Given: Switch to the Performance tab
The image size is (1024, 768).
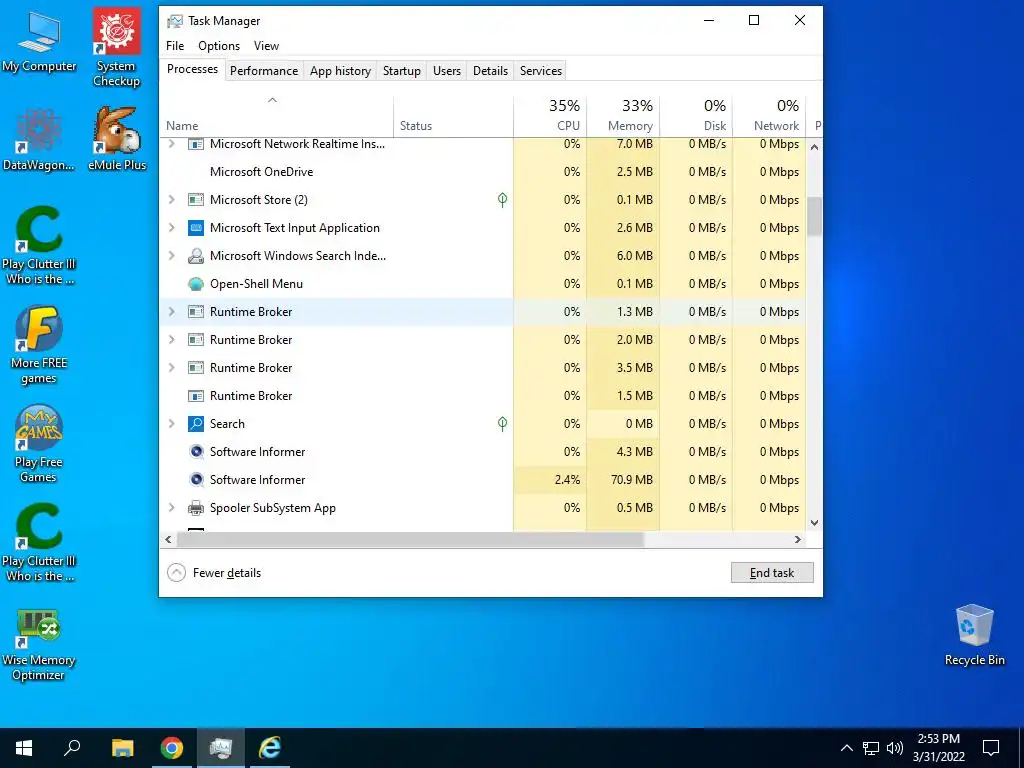Looking at the screenshot, I should coord(264,71).
